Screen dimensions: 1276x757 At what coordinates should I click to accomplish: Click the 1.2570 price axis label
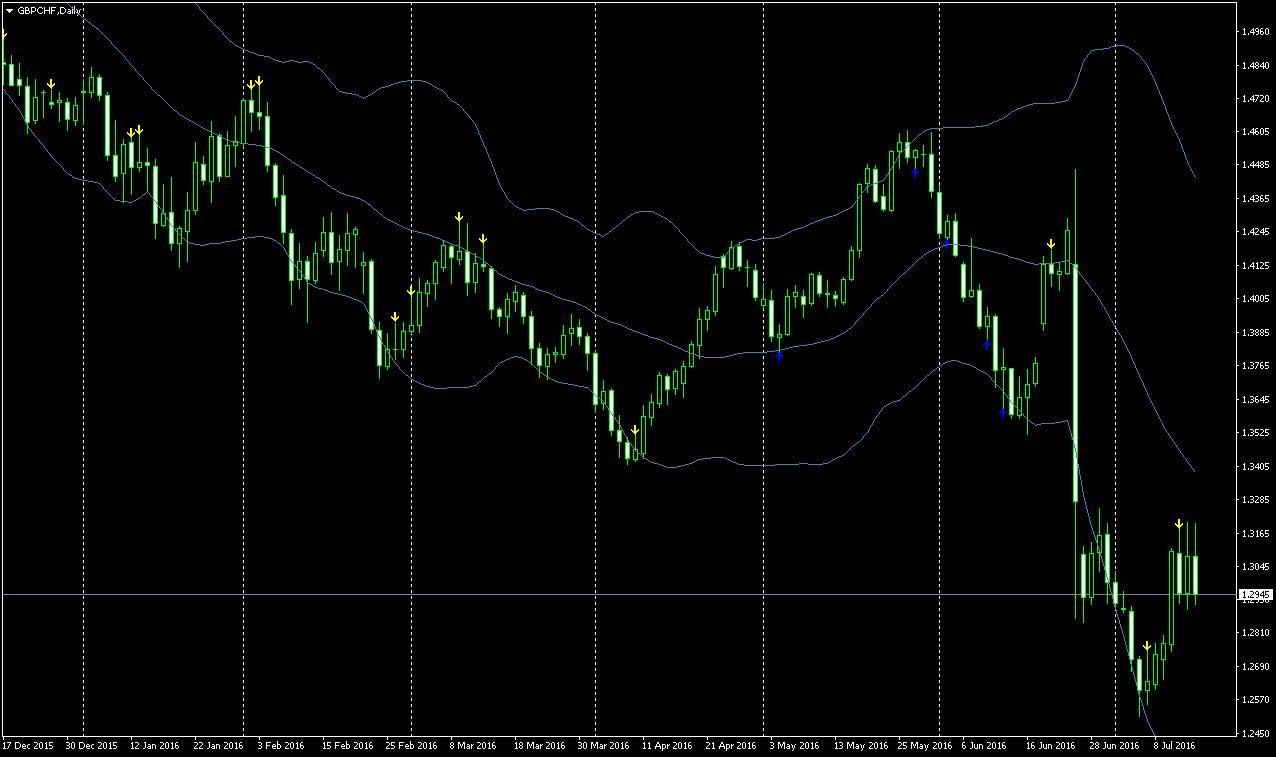(1256, 700)
